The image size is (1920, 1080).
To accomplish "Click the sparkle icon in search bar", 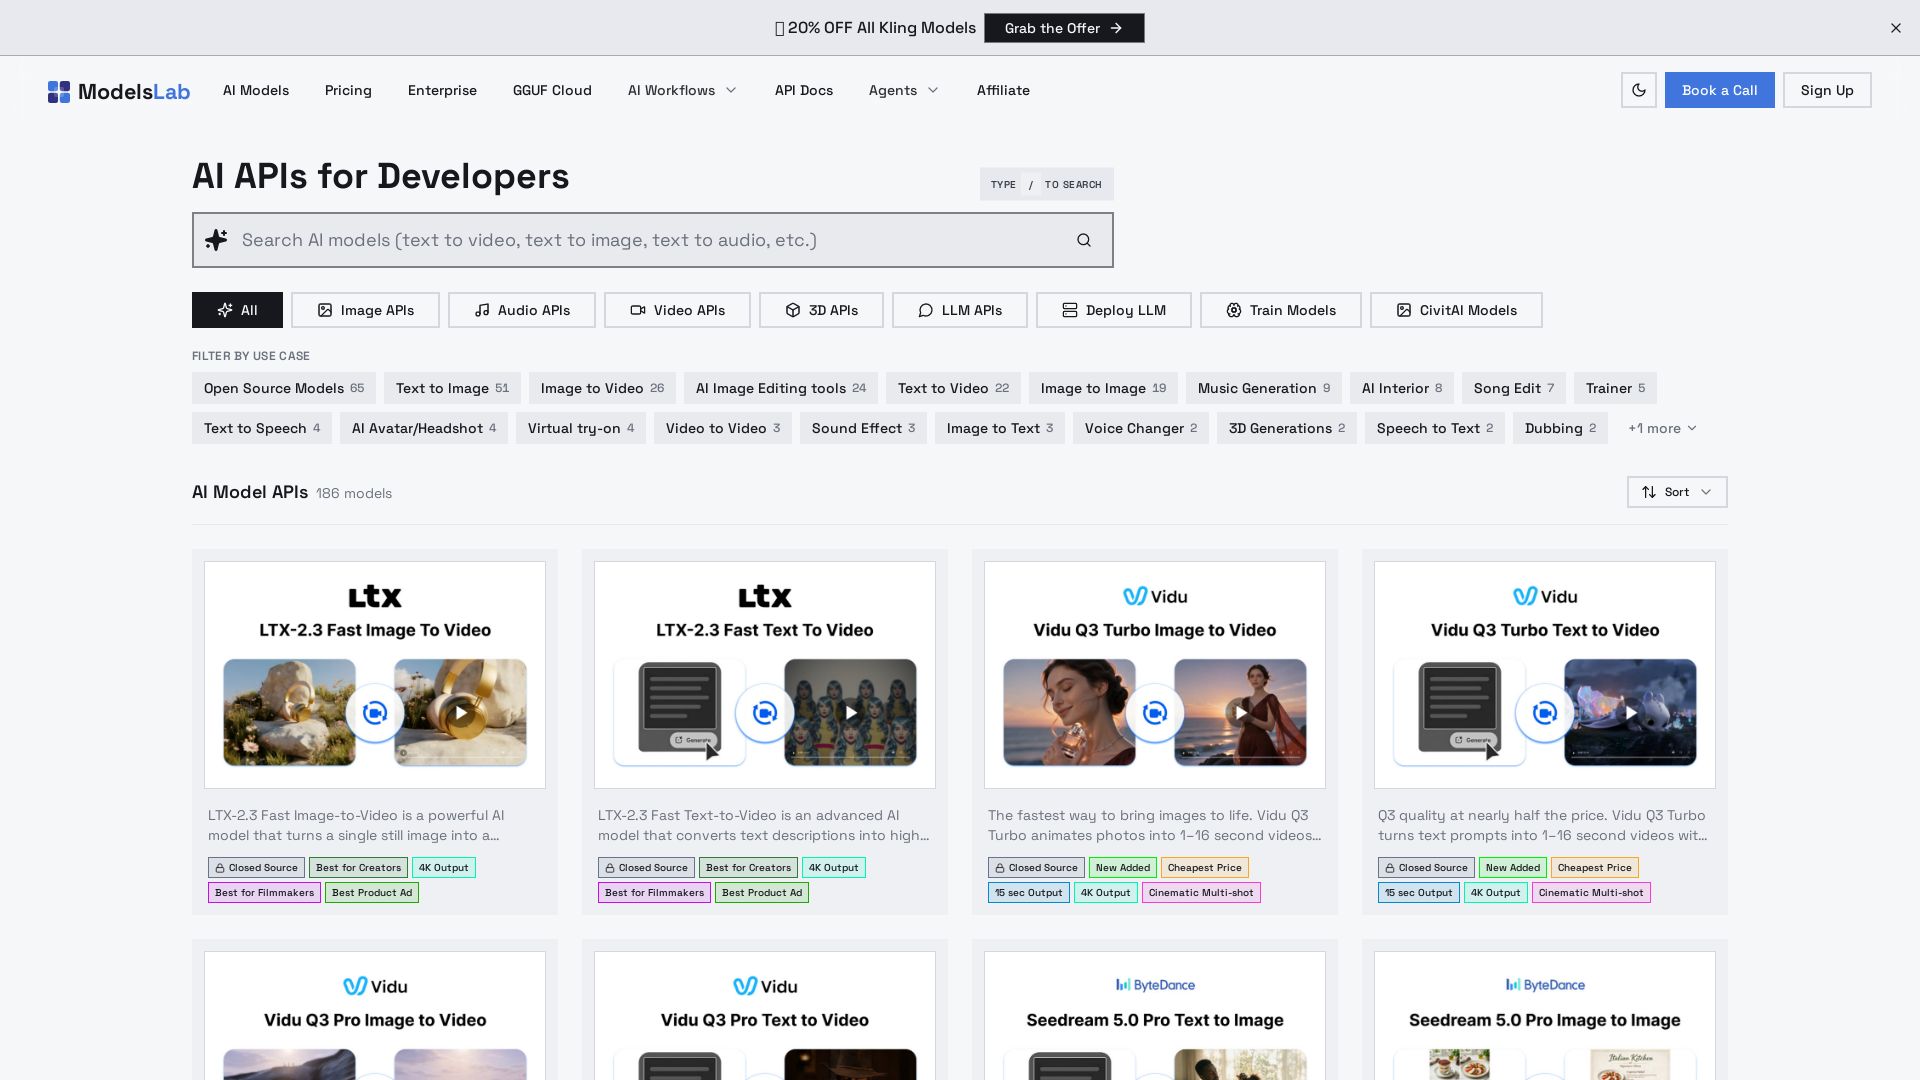I will (216, 240).
